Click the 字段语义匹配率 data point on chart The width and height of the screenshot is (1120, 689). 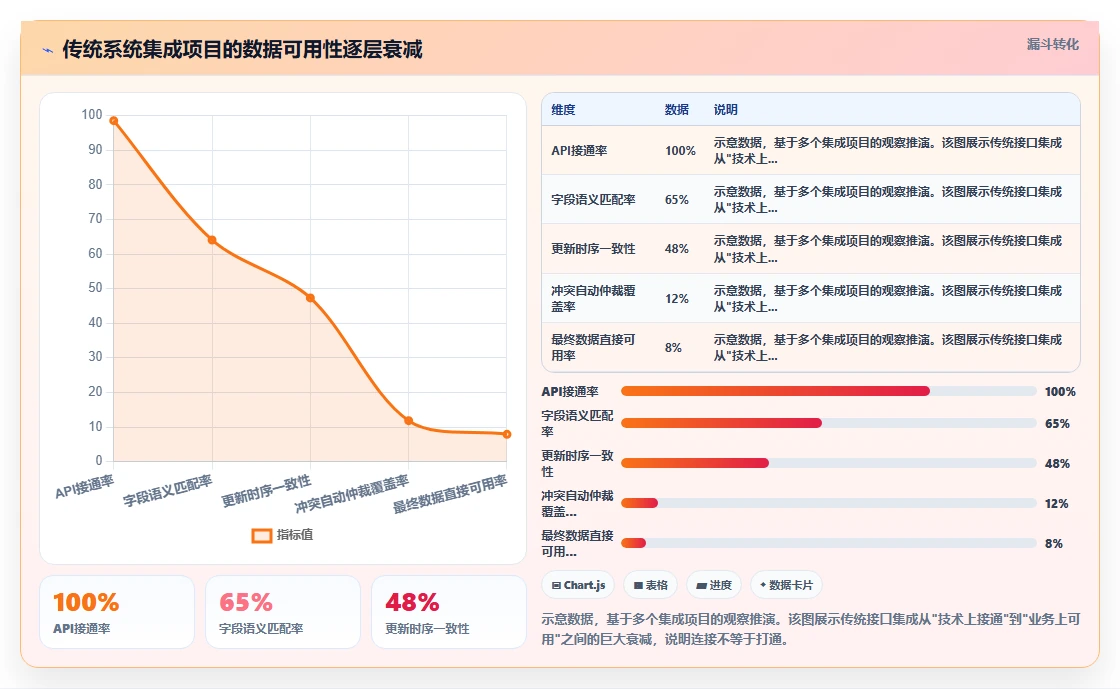click(x=212, y=240)
